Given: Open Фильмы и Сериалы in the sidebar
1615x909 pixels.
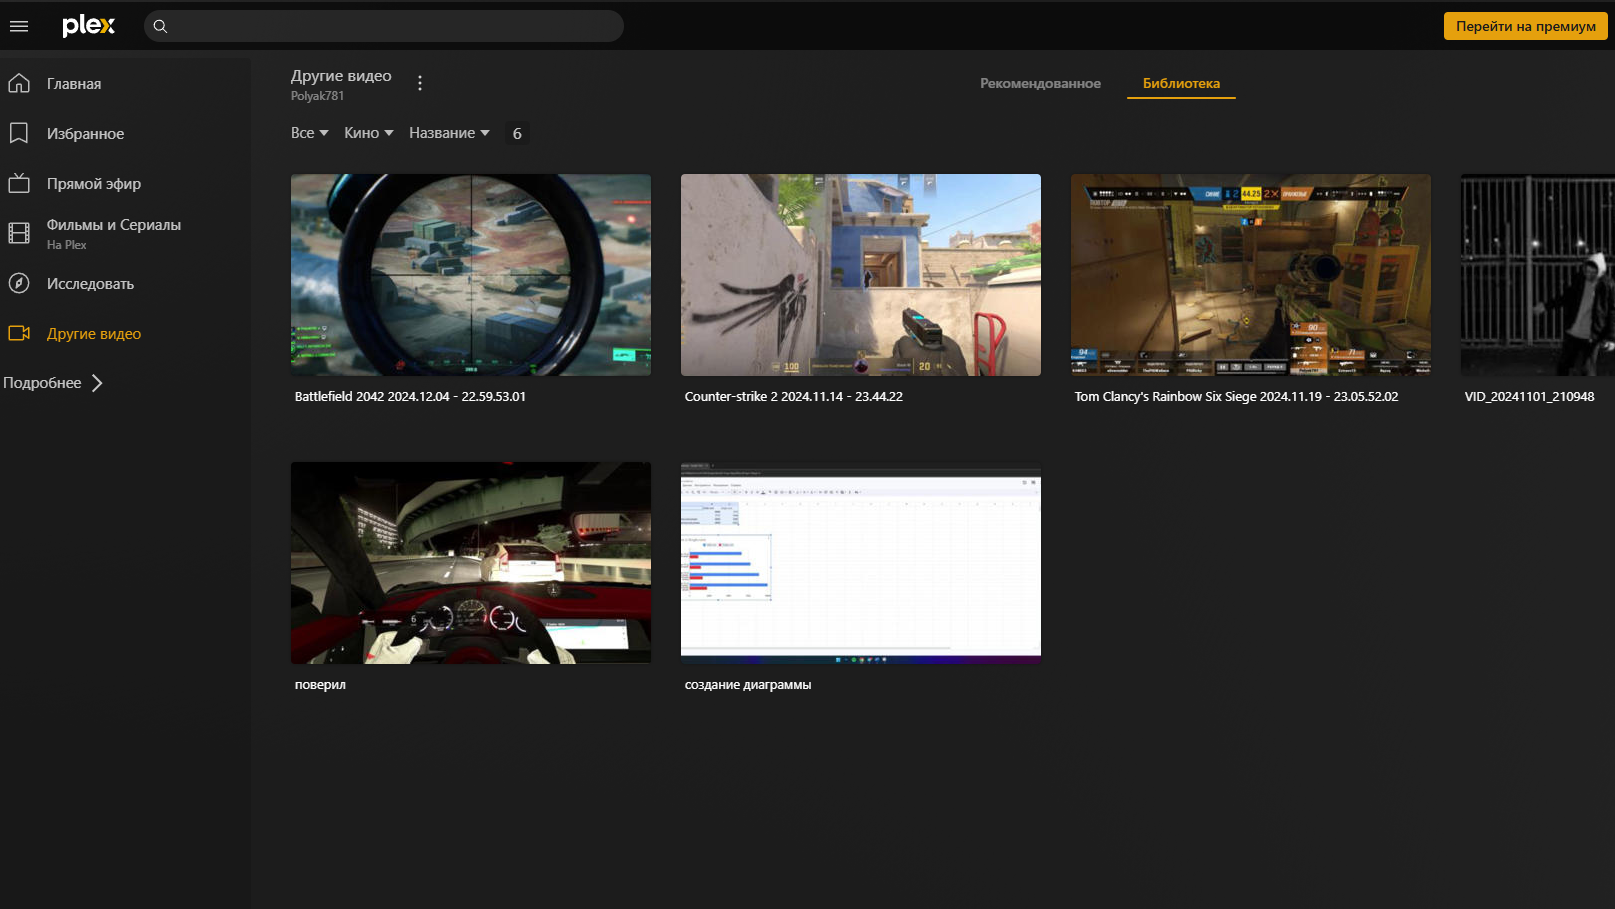Looking at the screenshot, I should [x=114, y=225].
